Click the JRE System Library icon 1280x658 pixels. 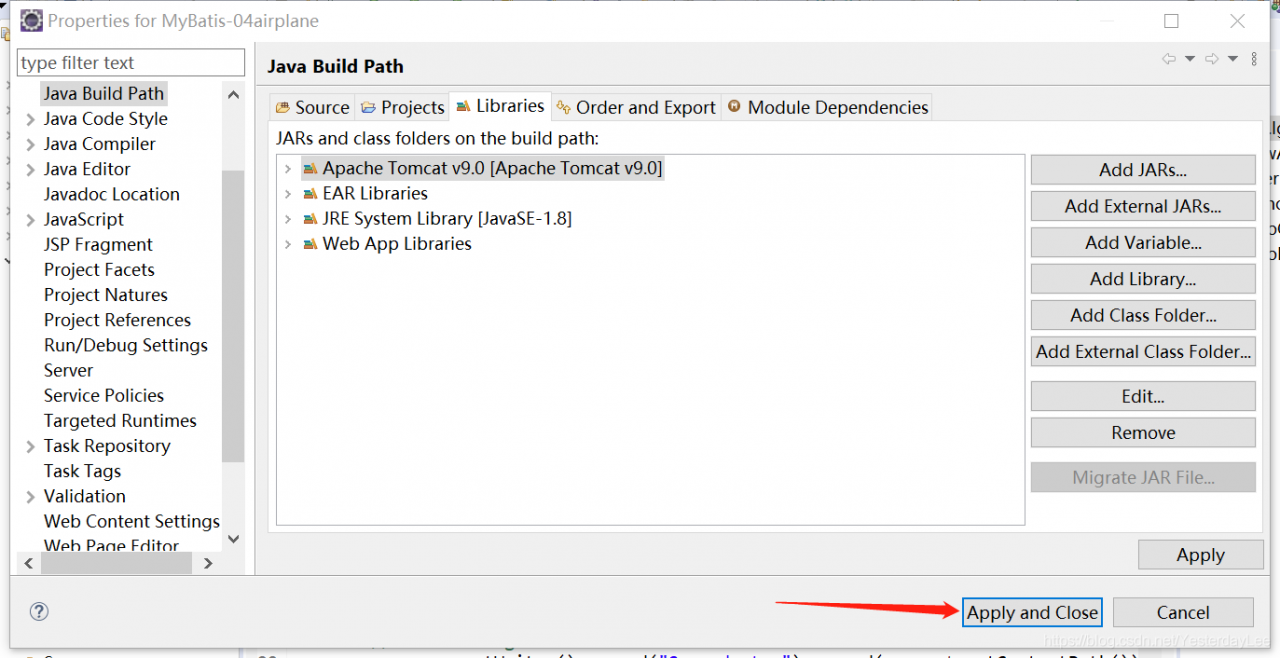point(310,219)
